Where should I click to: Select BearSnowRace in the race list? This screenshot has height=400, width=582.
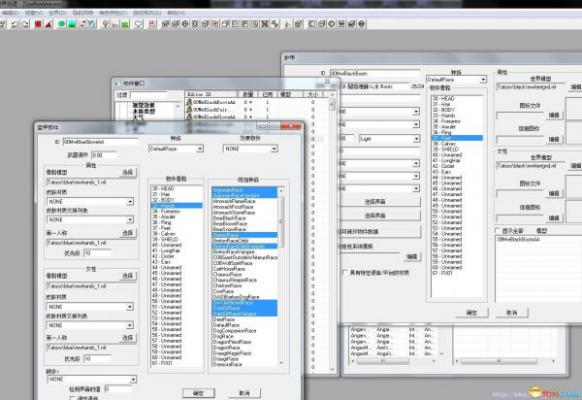(x=244, y=229)
